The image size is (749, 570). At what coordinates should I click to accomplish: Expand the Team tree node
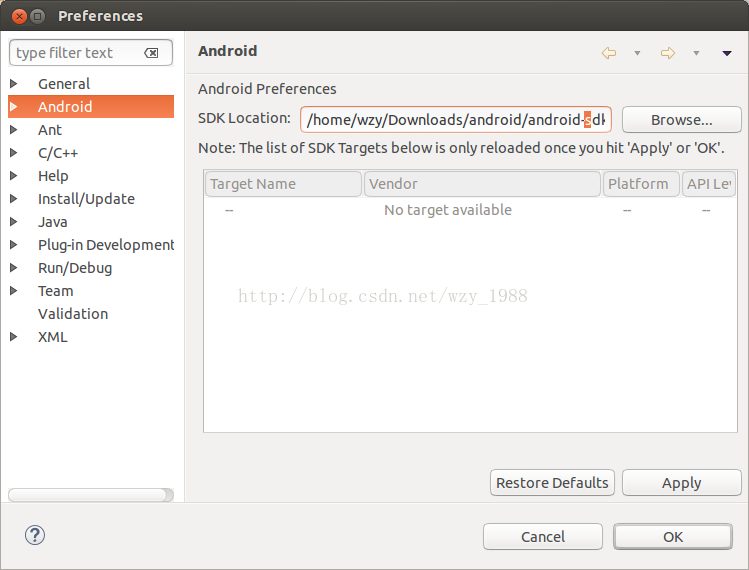coord(14,290)
